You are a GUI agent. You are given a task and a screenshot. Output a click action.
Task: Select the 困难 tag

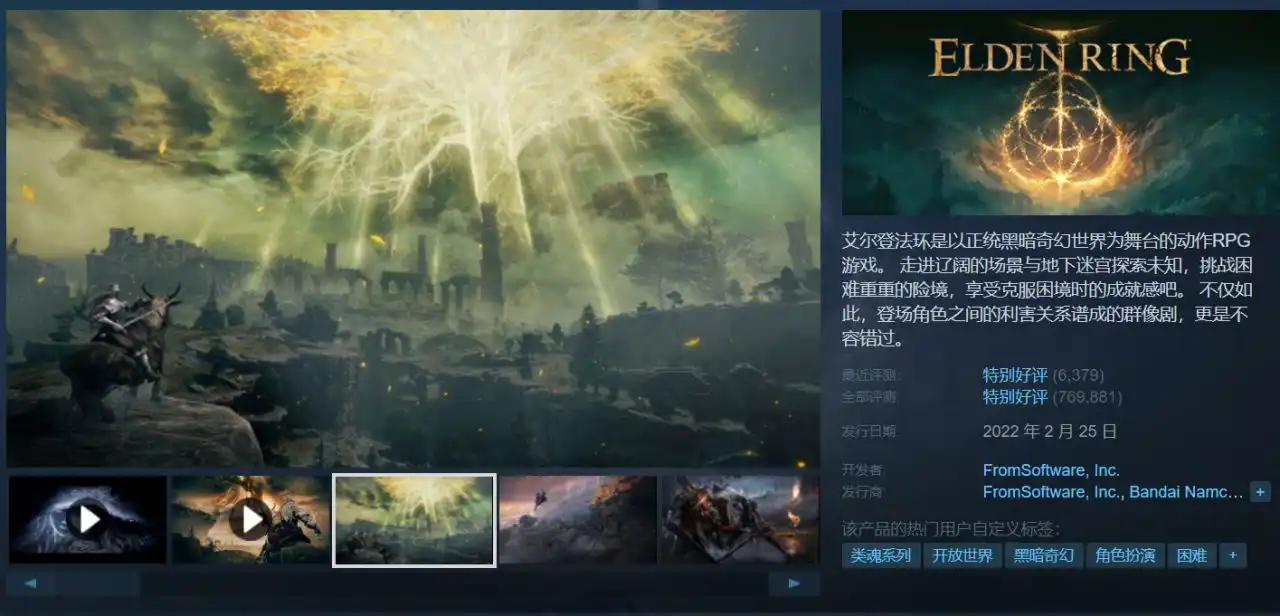click(x=1192, y=556)
